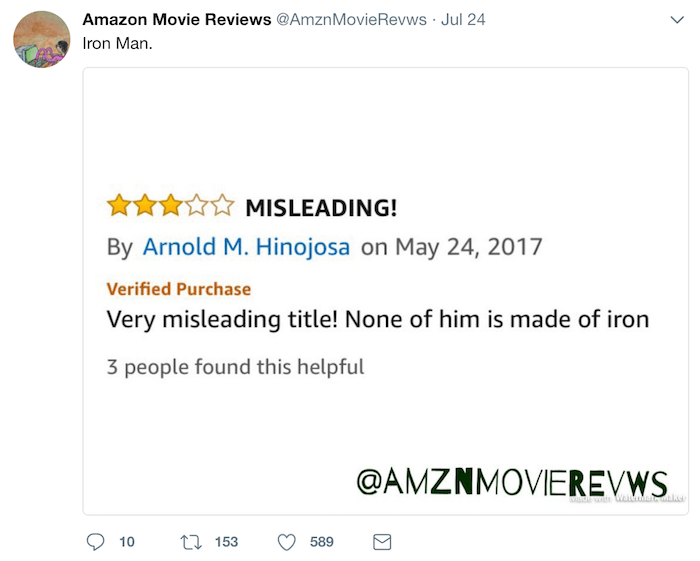Open the Amazon Movie Reviews profile avatar
700x561 pixels.
tap(42, 39)
